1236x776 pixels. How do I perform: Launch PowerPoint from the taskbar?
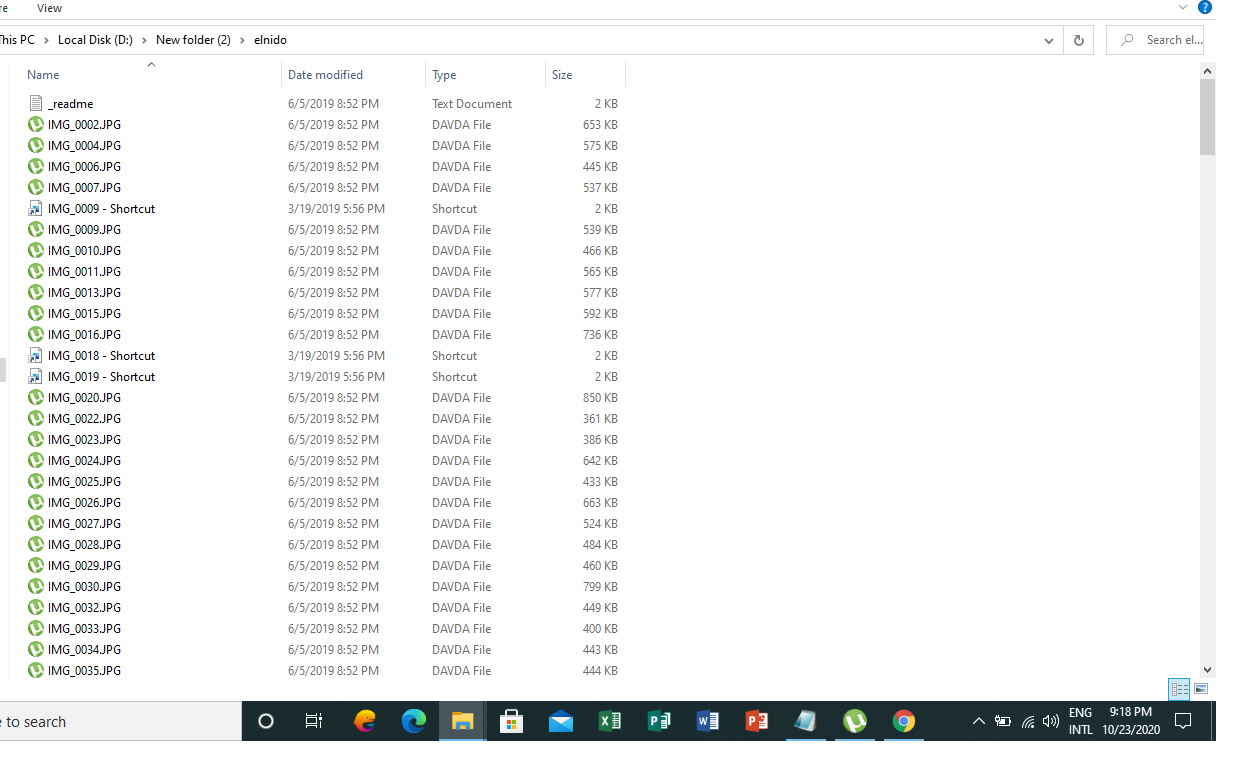pyautogui.click(x=757, y=721)
